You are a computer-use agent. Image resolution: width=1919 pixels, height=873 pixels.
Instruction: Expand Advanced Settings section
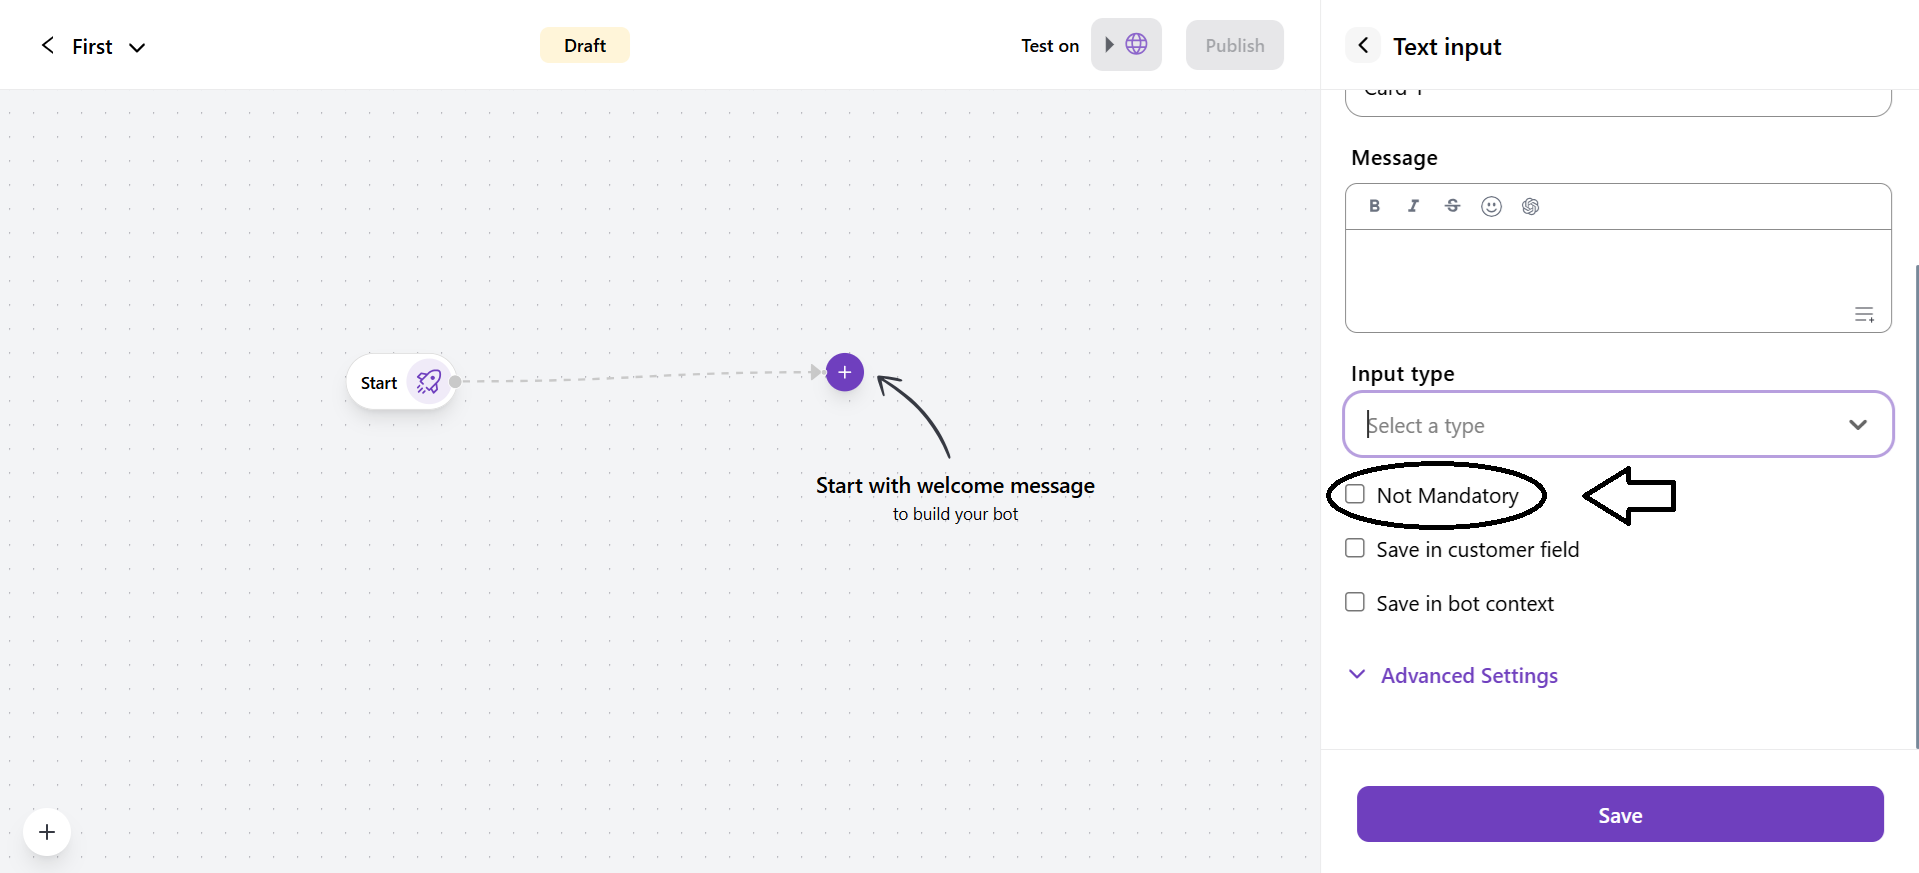click(1468, 676)
